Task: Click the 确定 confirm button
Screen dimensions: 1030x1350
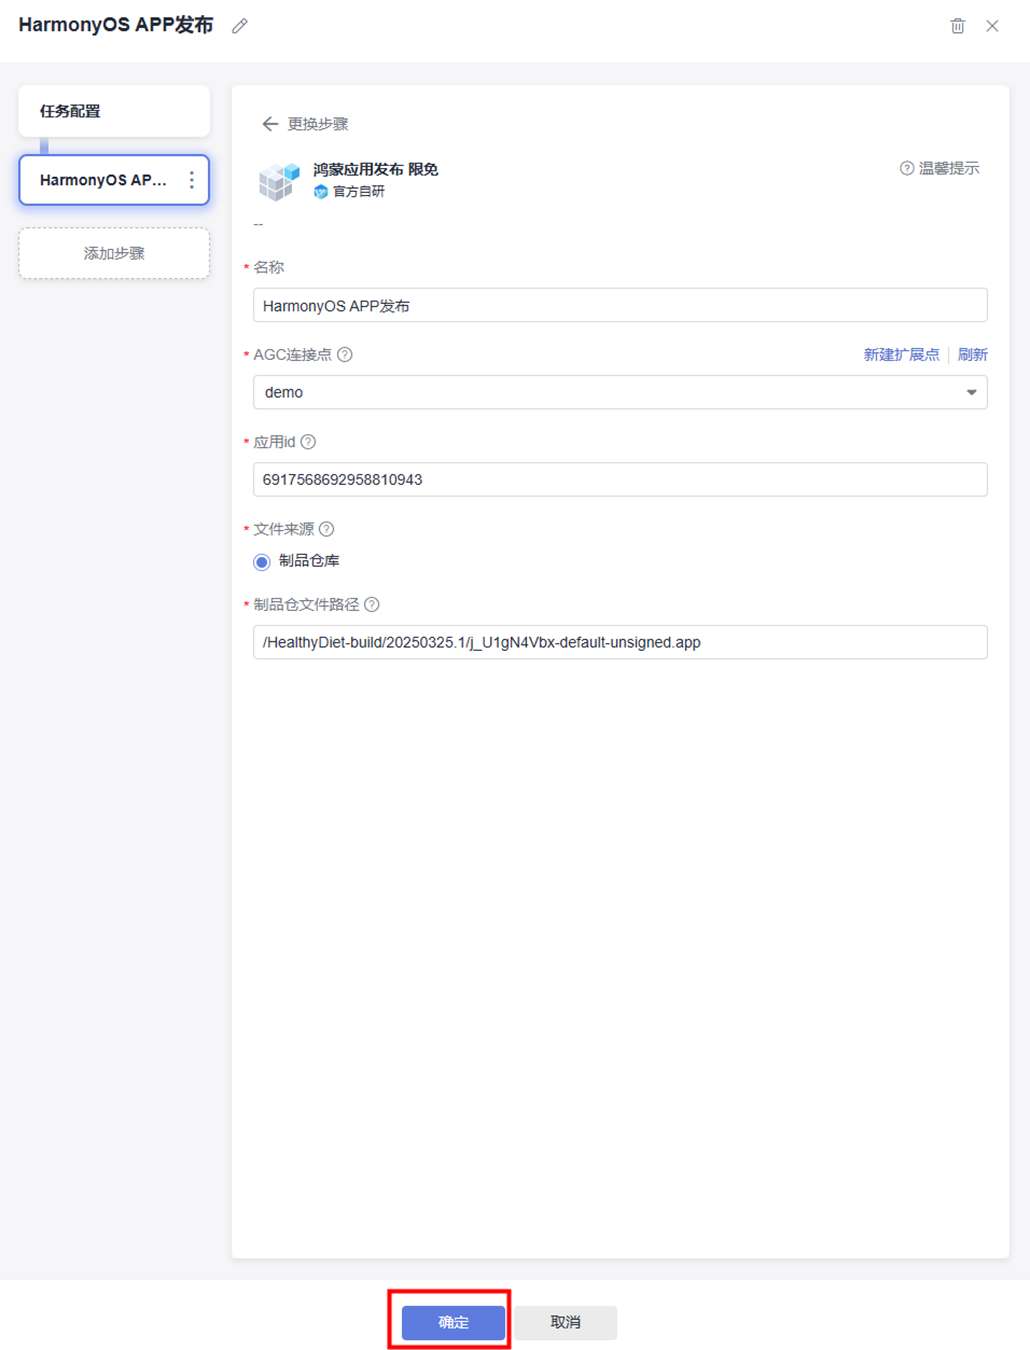Action: [x=453, y=1322]
